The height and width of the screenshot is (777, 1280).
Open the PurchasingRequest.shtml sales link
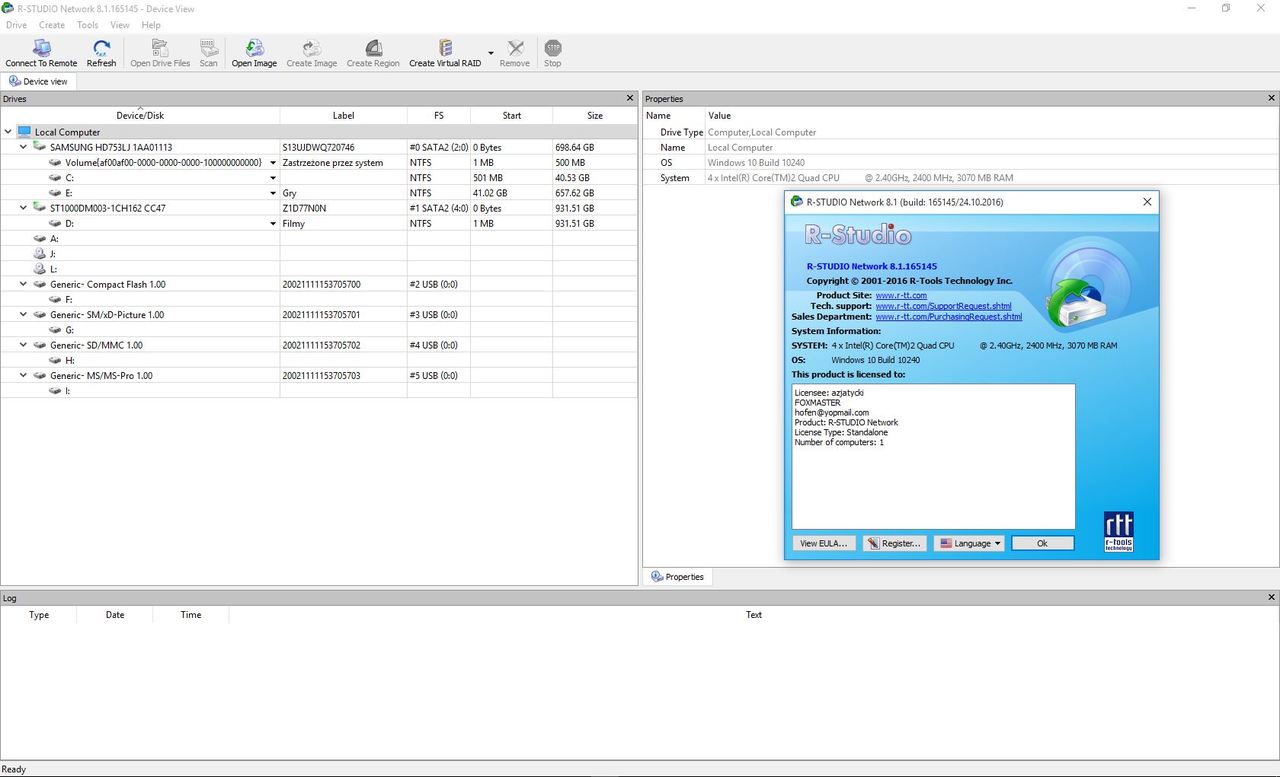[x=948, y=316]
